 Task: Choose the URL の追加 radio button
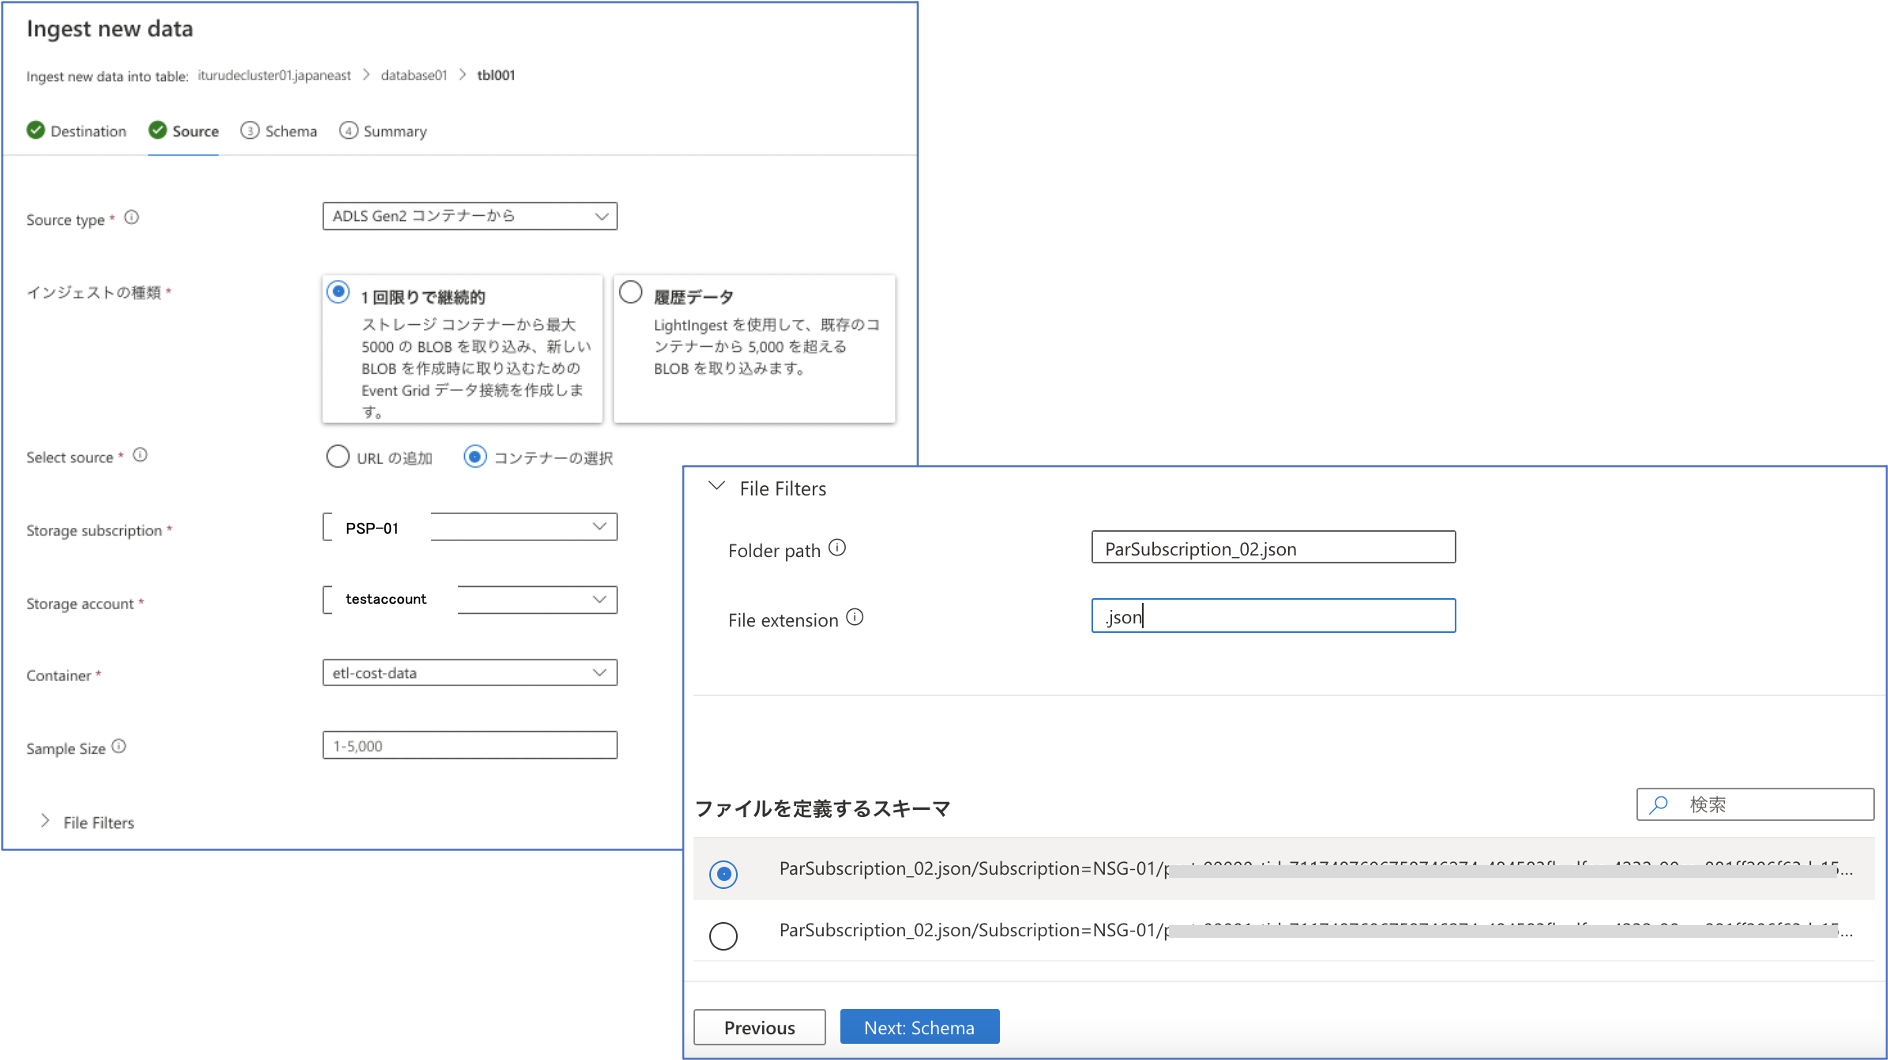tap(338, 457)
